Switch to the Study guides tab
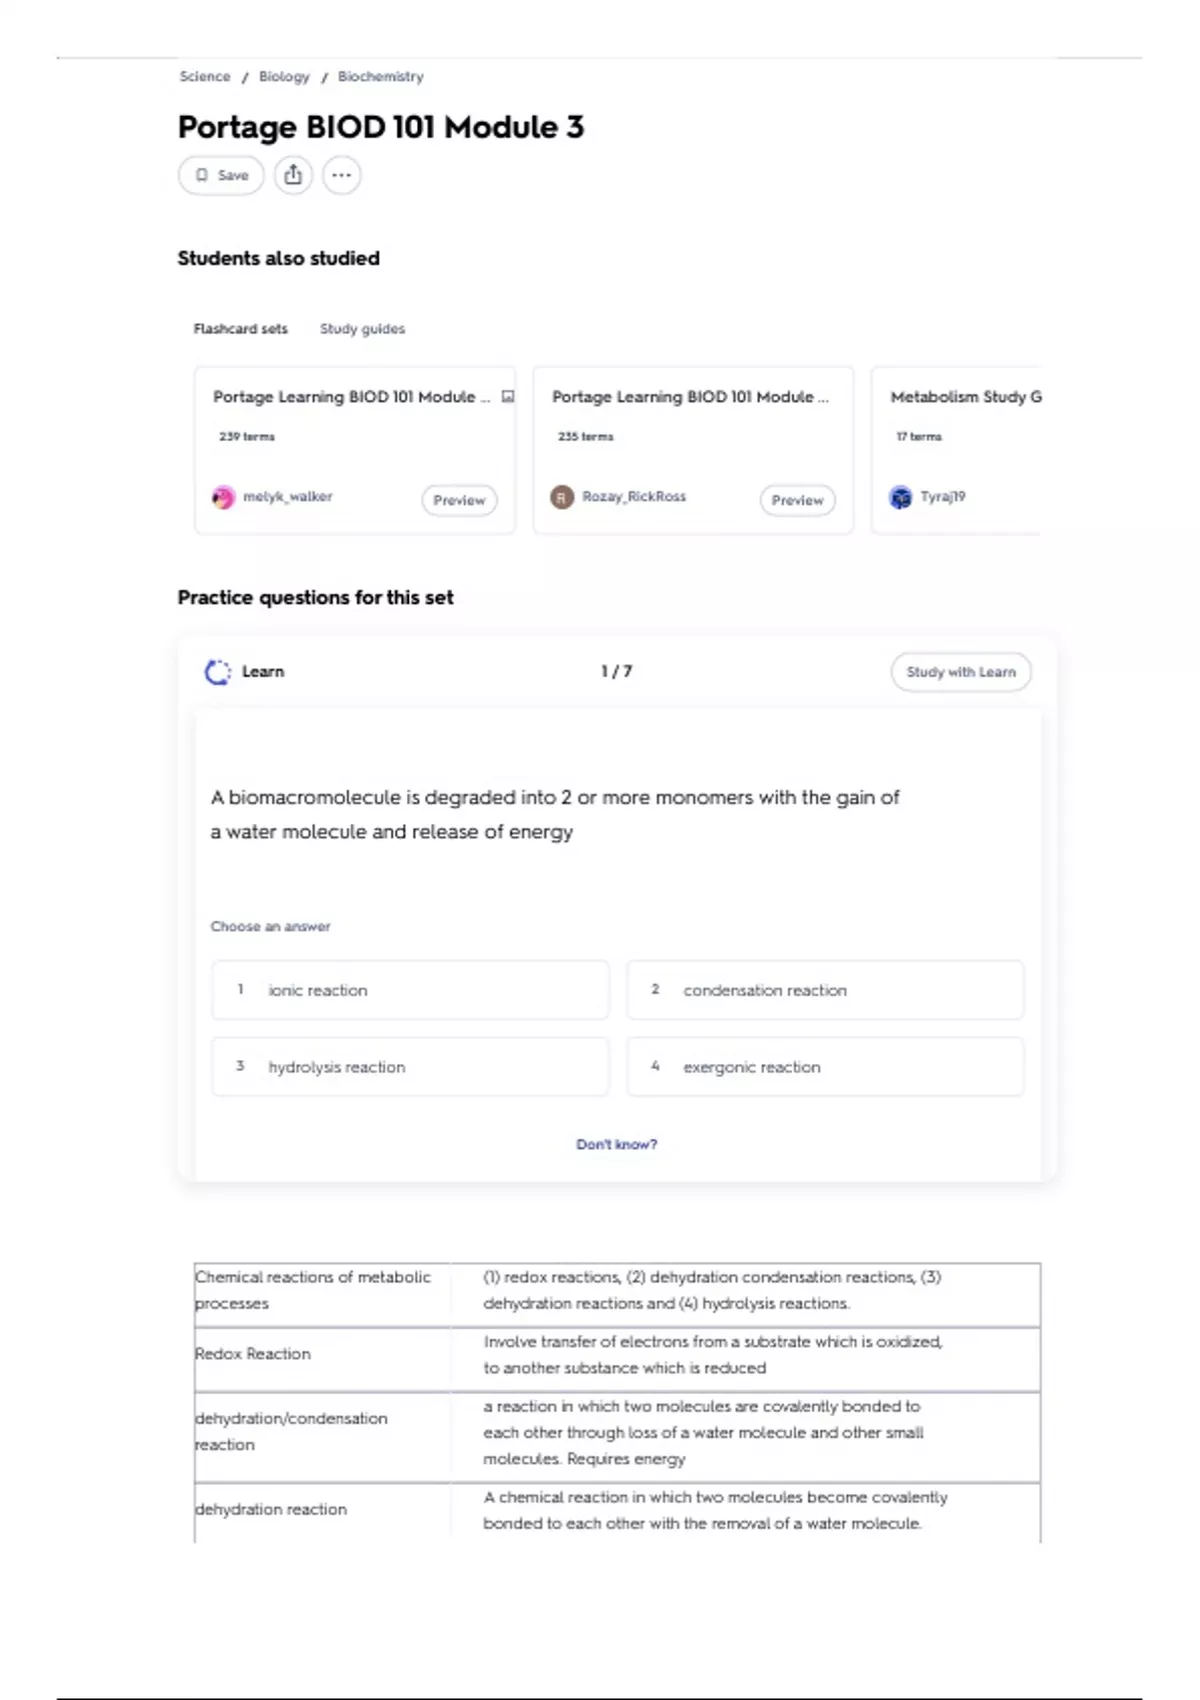 [362, 329]
